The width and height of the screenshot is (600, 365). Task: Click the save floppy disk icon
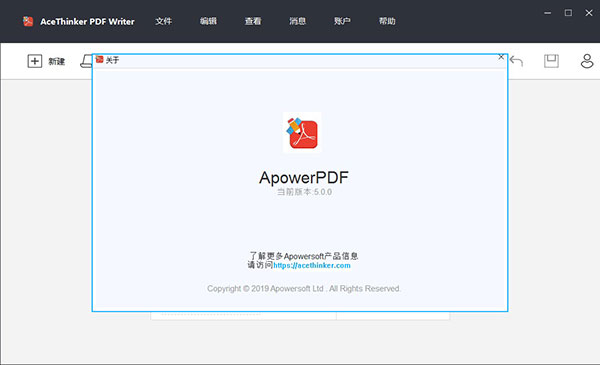point(551,61)
